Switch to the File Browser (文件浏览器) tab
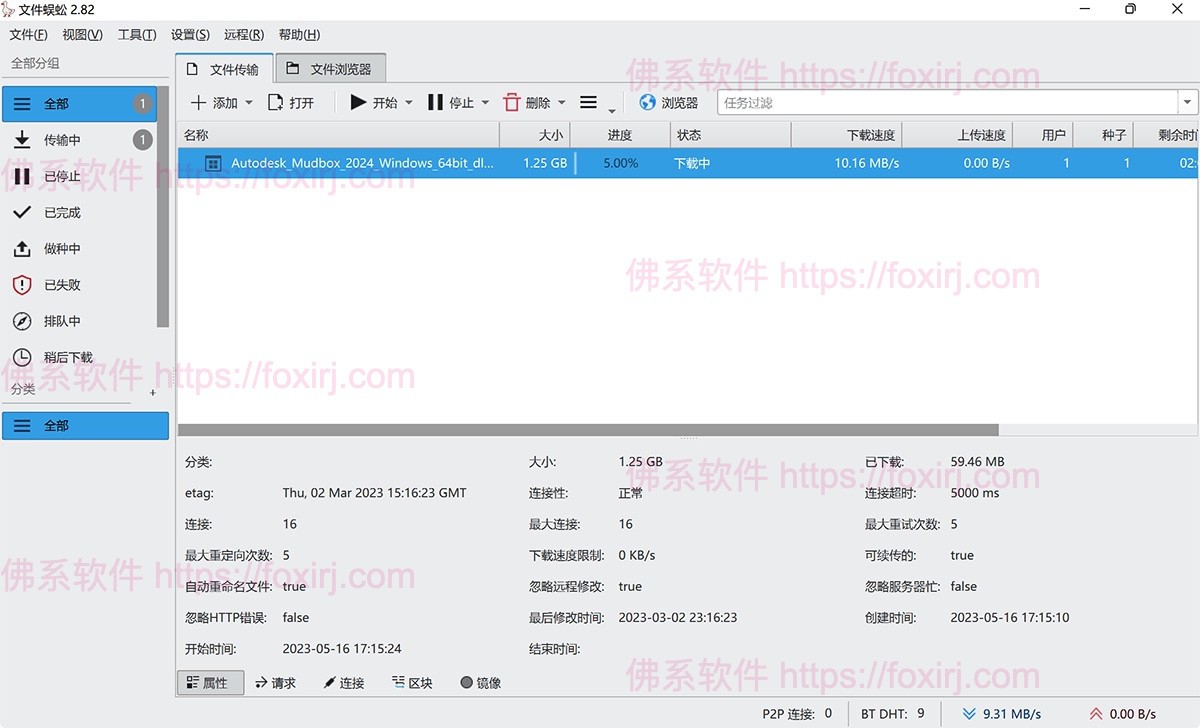1200x728 pixels. [330, 69]
